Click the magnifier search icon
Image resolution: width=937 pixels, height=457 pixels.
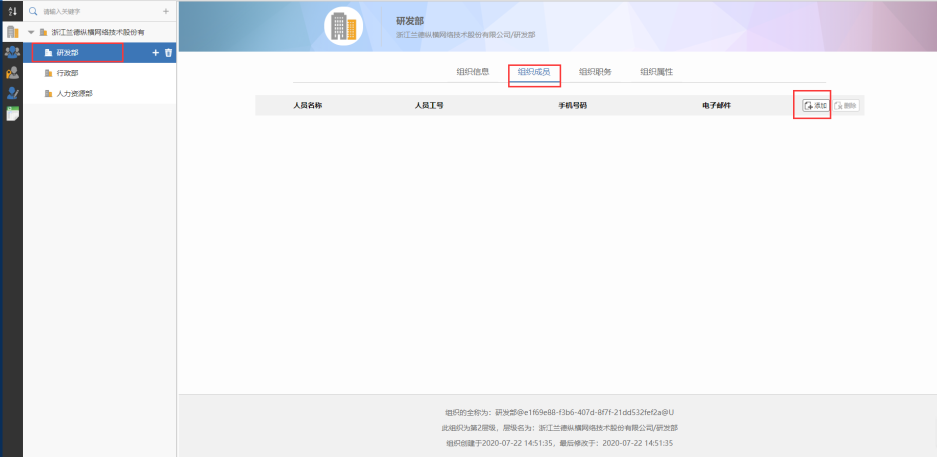(34, 11)
